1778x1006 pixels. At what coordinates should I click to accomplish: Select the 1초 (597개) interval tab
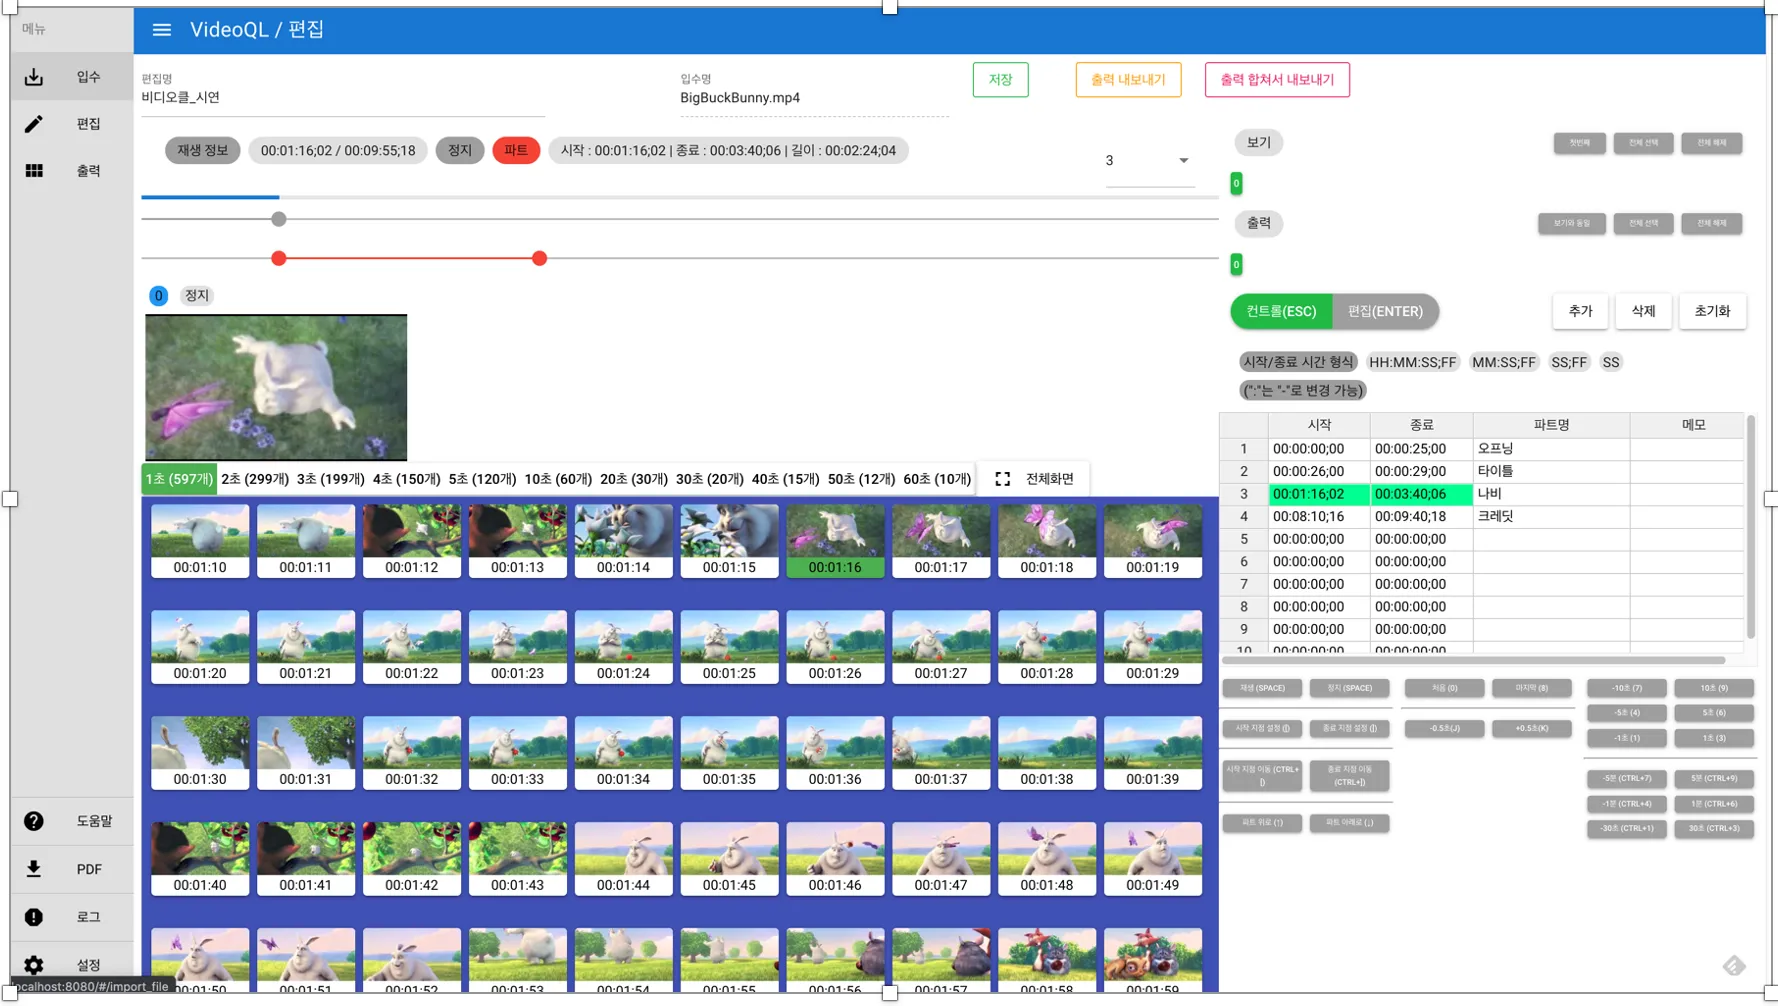(x=179, y=480)
